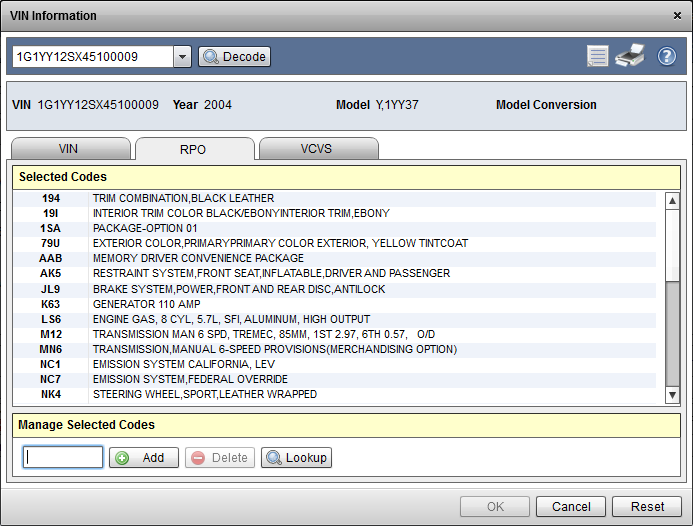
Task: Click the VIN value in info panel
Action: (98, 105)
